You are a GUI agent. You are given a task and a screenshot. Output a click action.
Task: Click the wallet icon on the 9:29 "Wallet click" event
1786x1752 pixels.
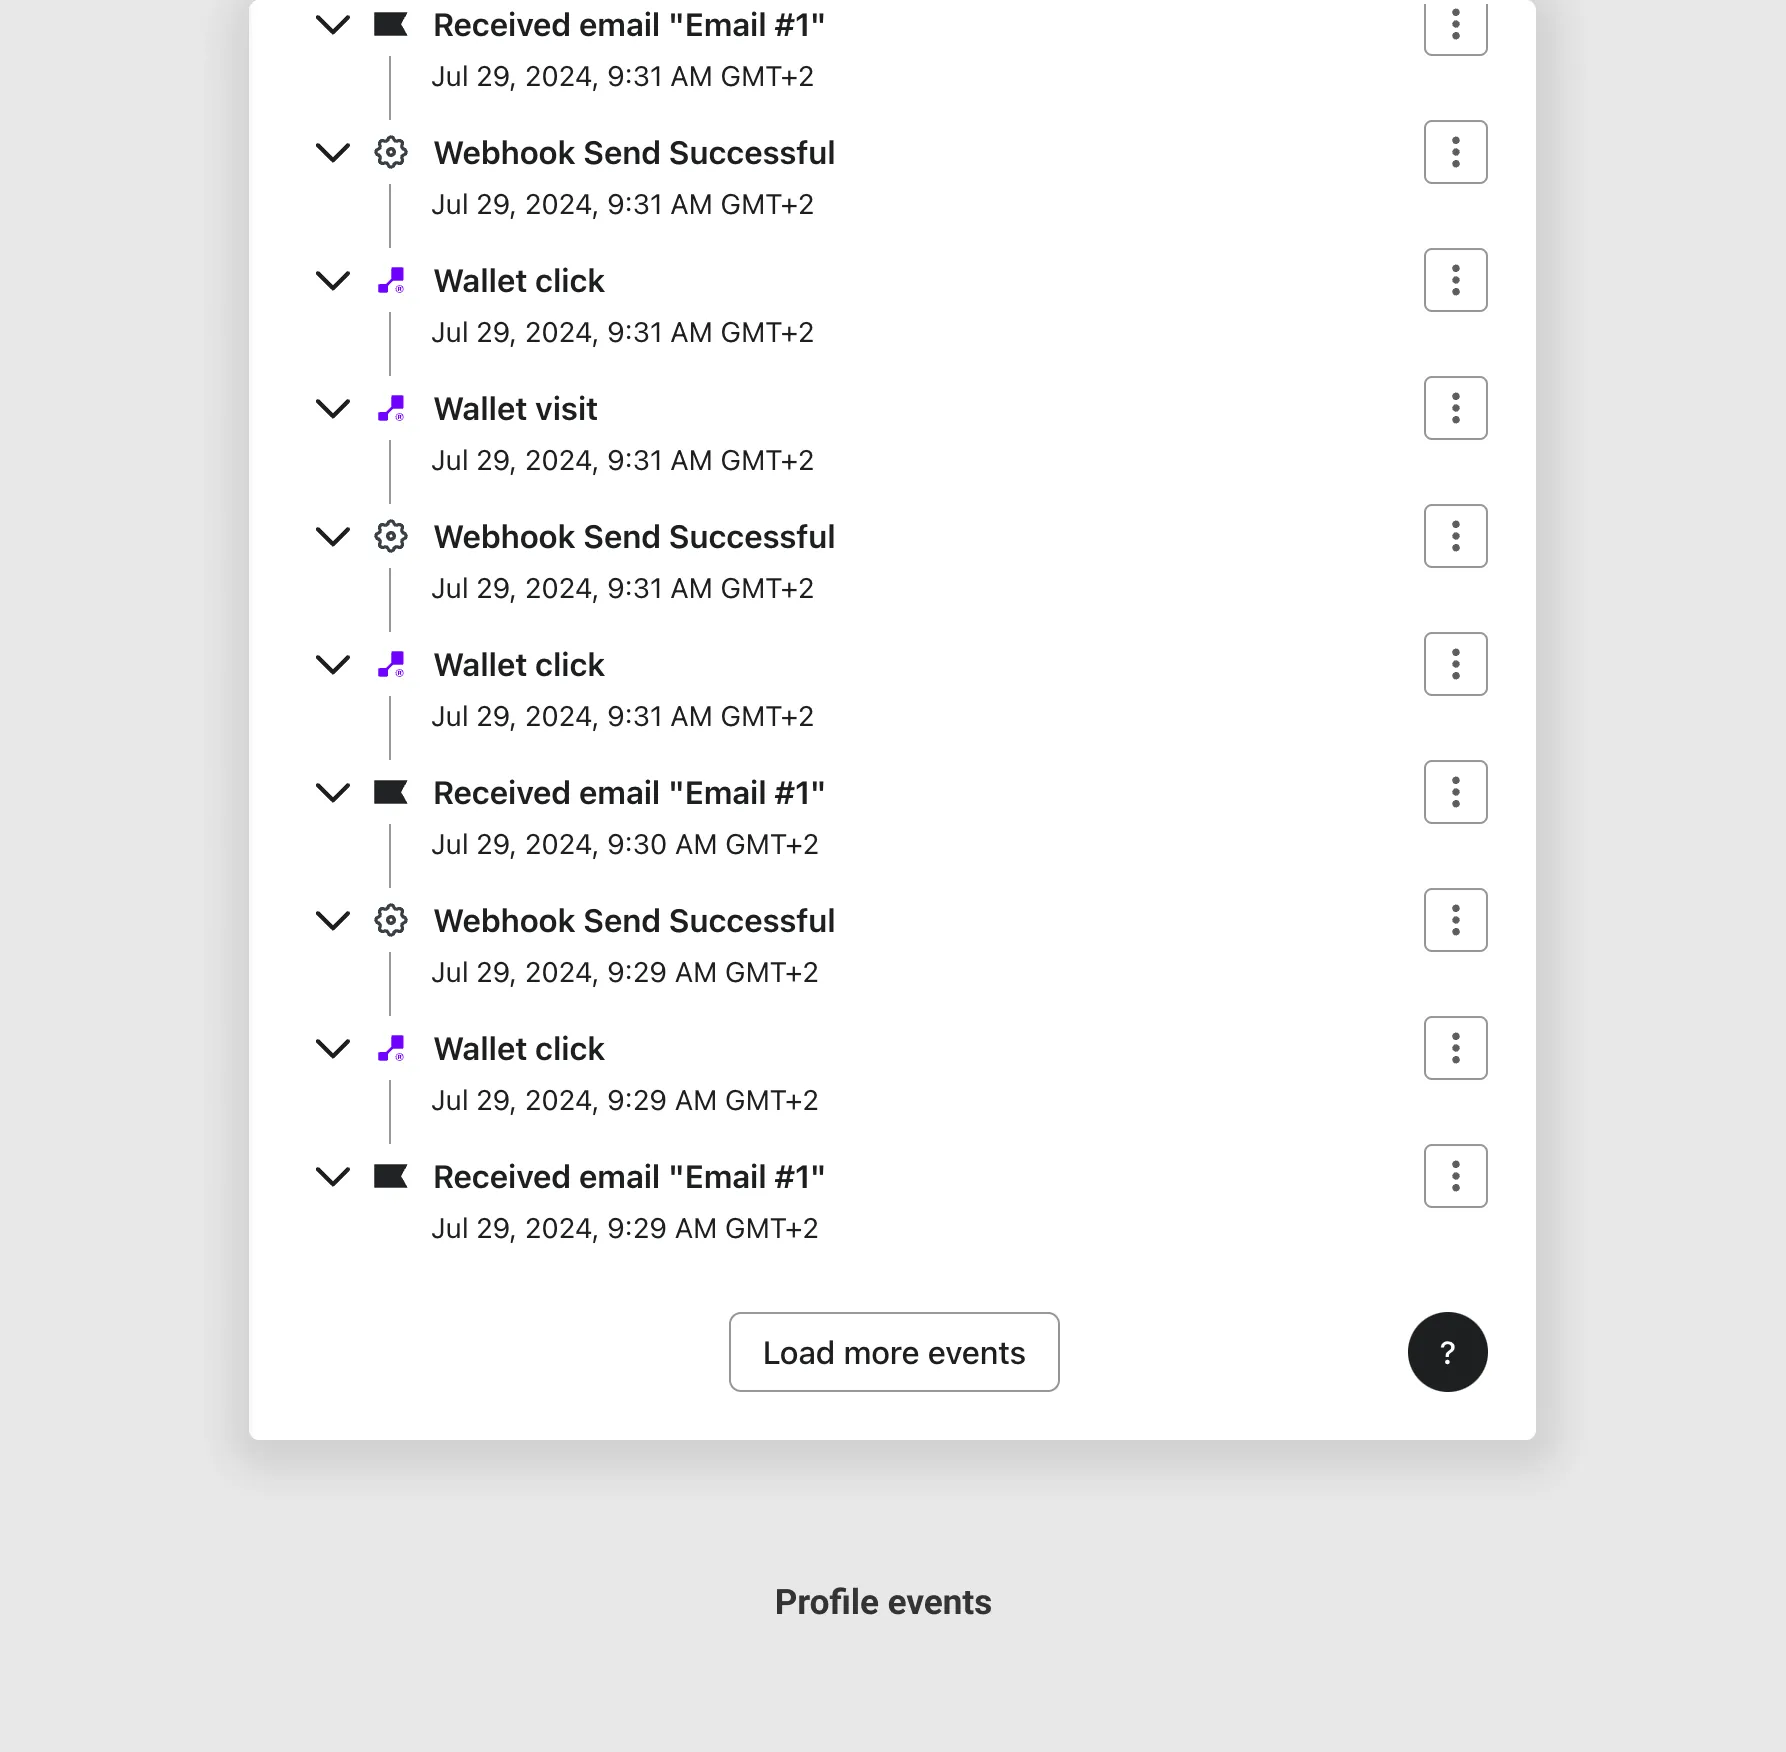coord(391,1048)
